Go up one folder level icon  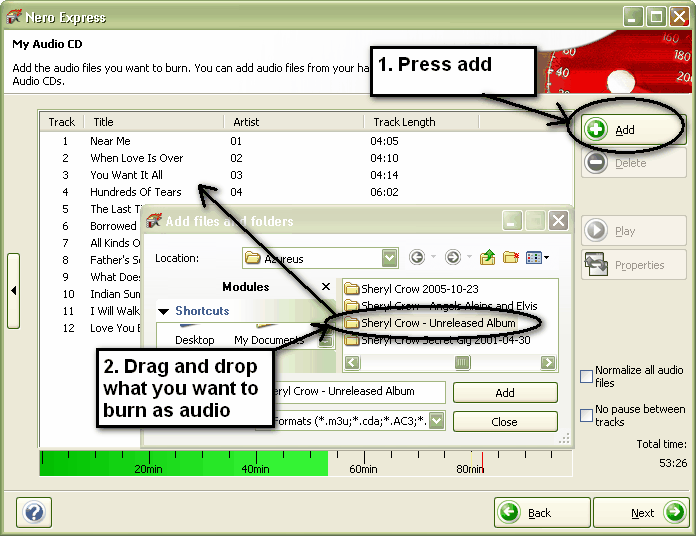click(487, 257)
